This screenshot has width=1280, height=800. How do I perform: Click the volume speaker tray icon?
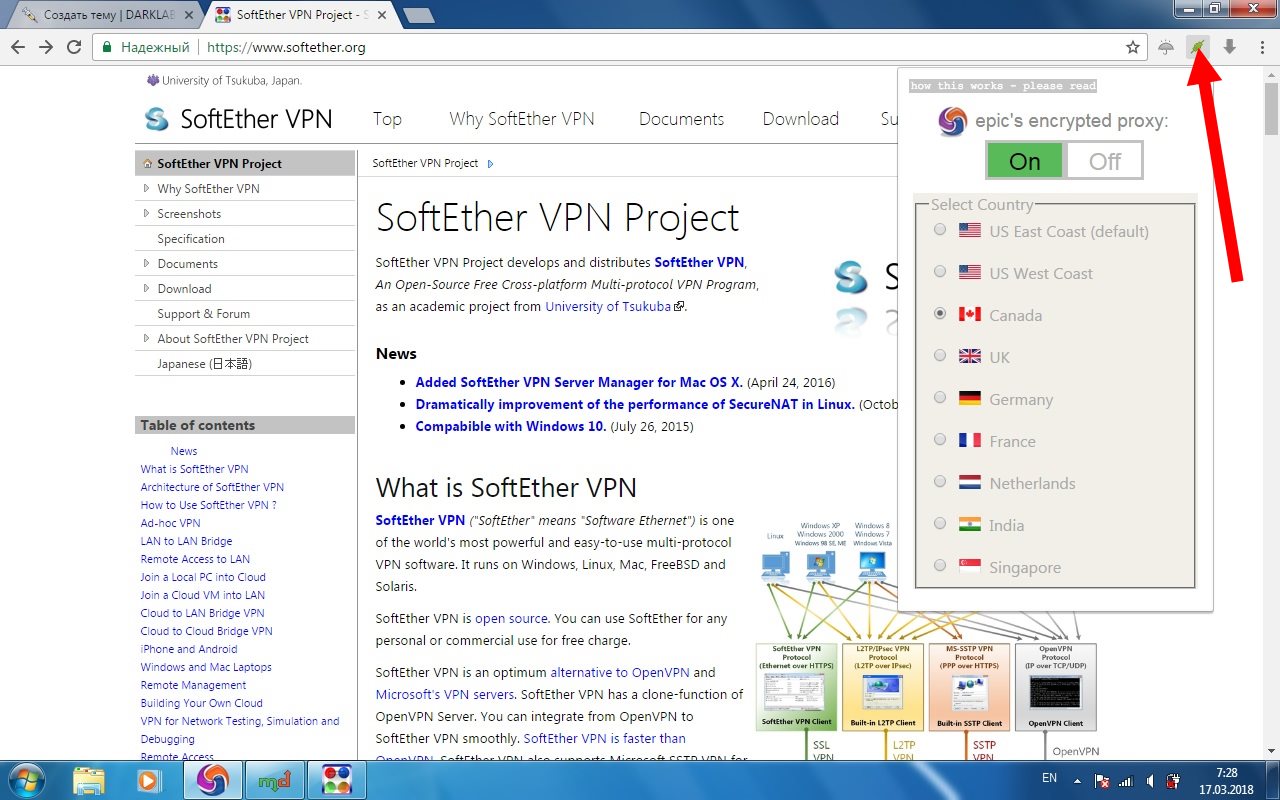click(1151, 780)
